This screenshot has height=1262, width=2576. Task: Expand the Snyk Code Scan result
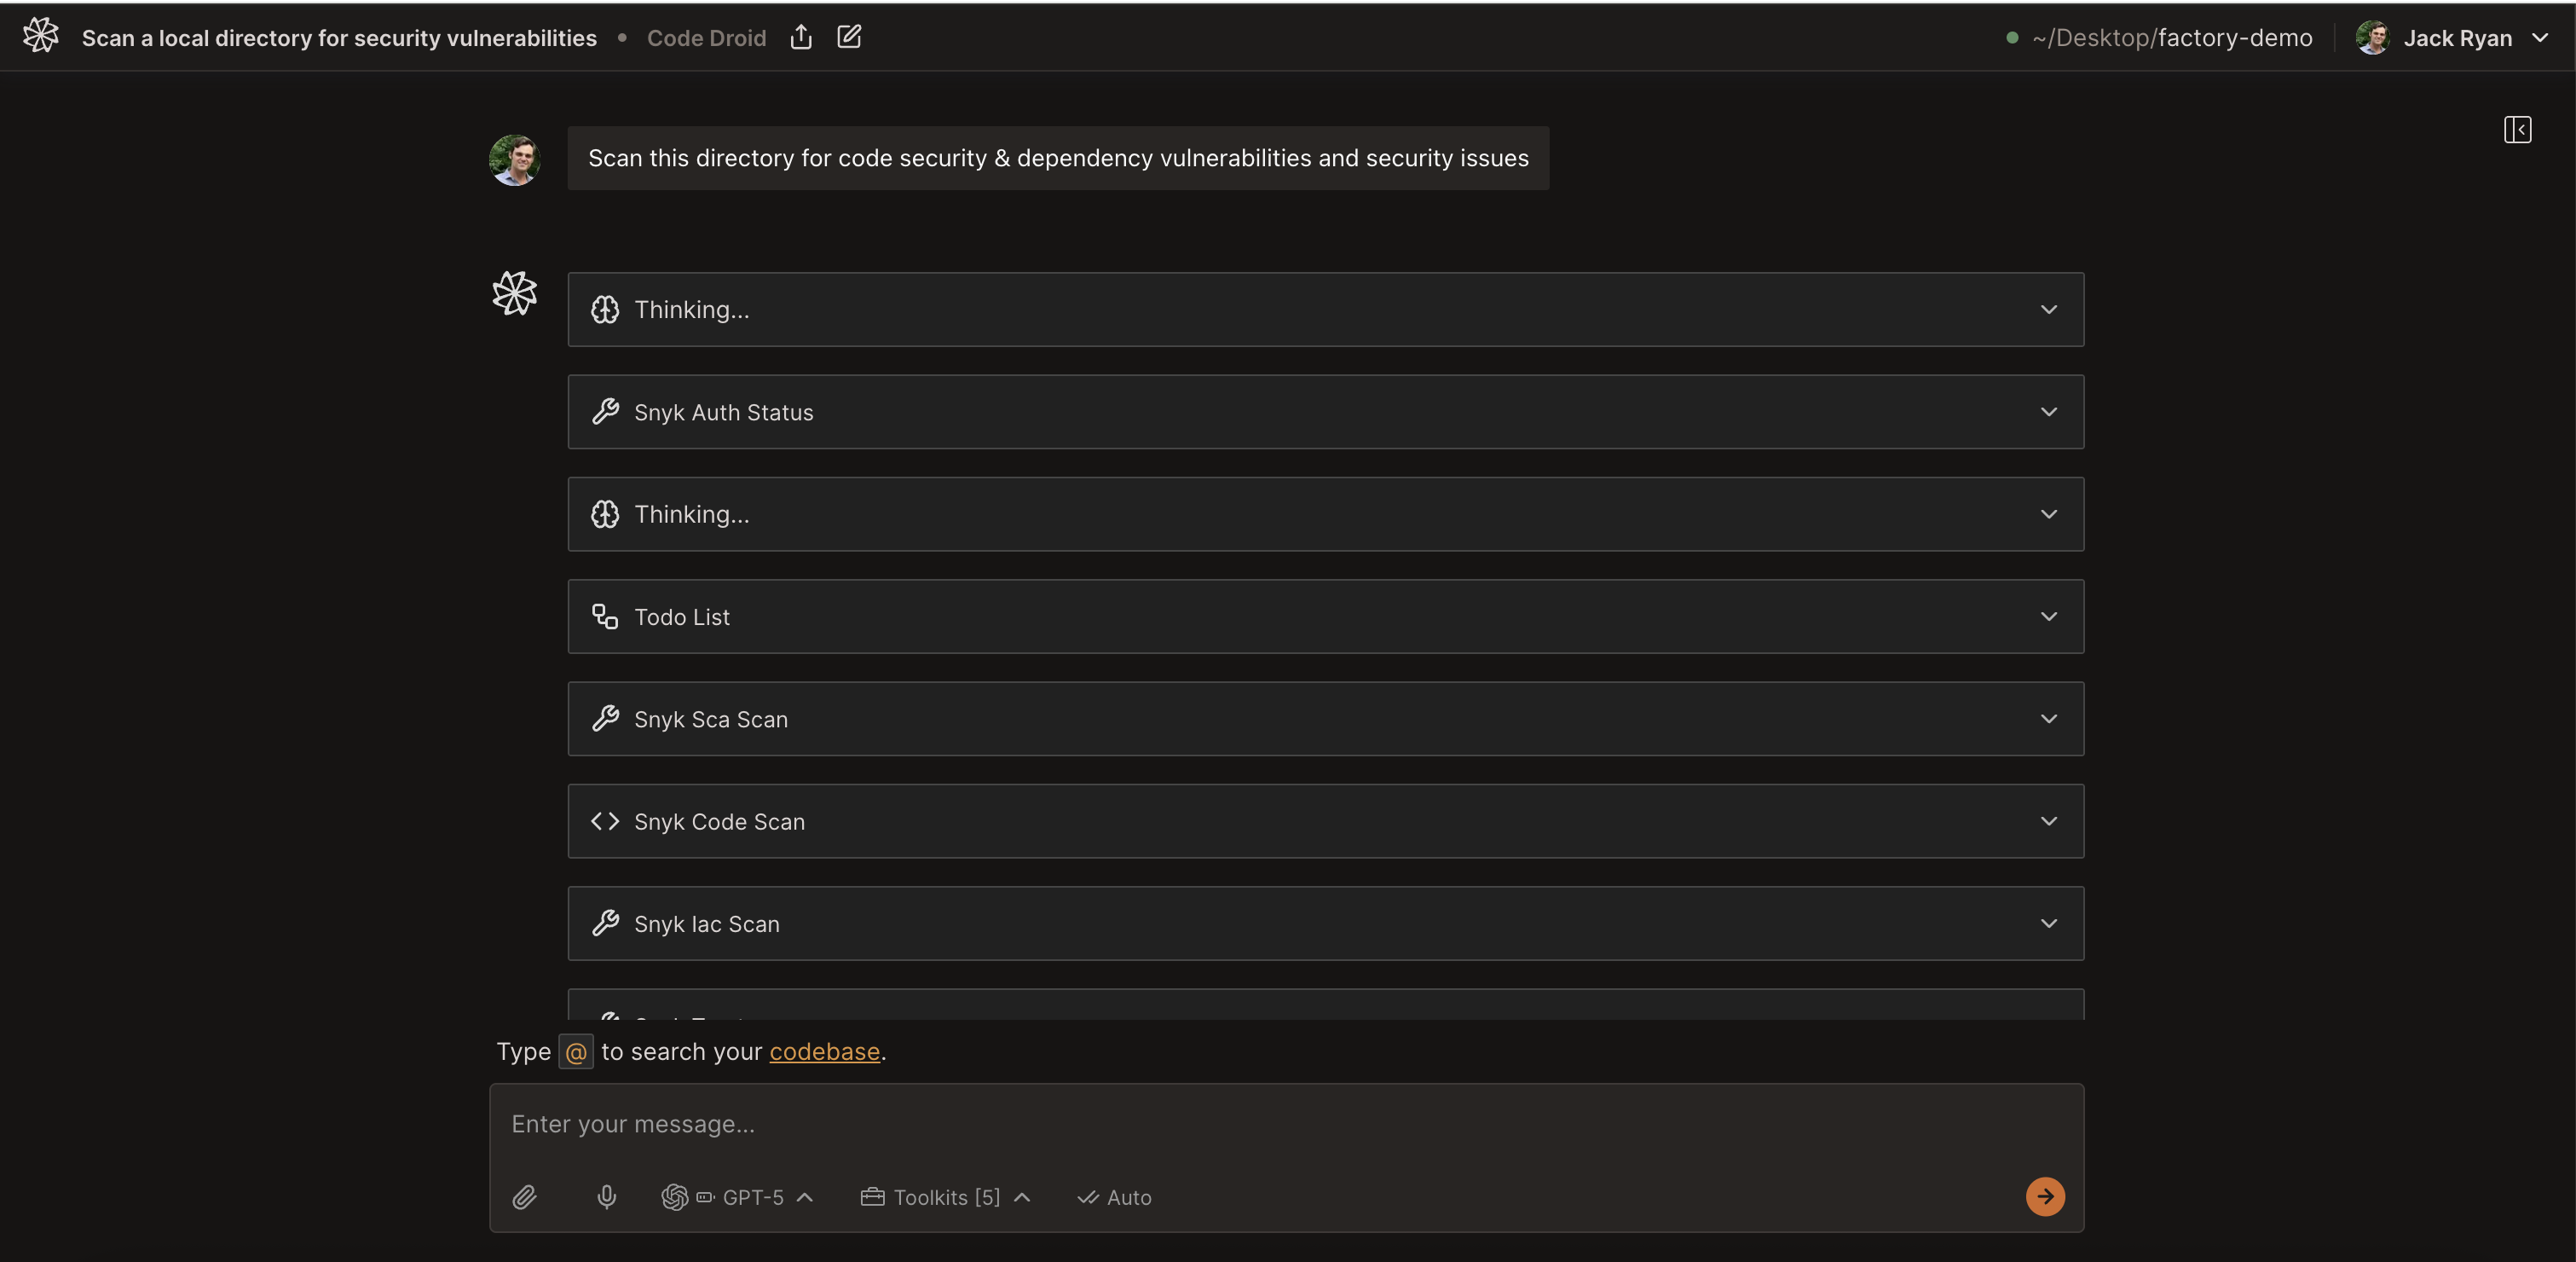click(1325, 821)
